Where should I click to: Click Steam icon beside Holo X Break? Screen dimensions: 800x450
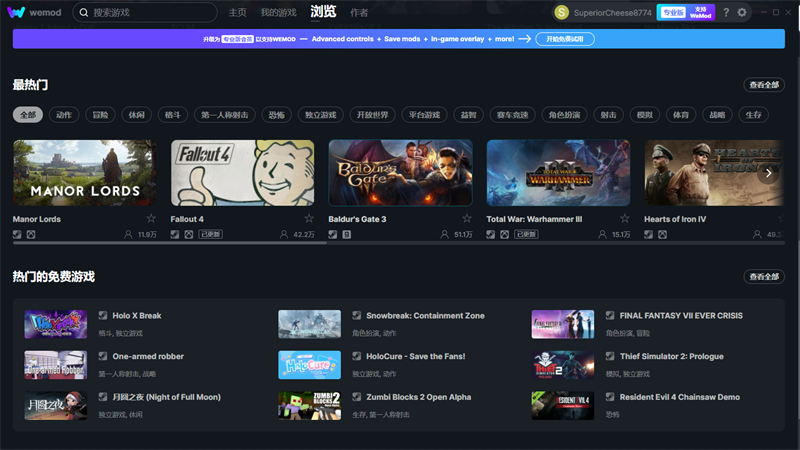[x=103, y=315]
